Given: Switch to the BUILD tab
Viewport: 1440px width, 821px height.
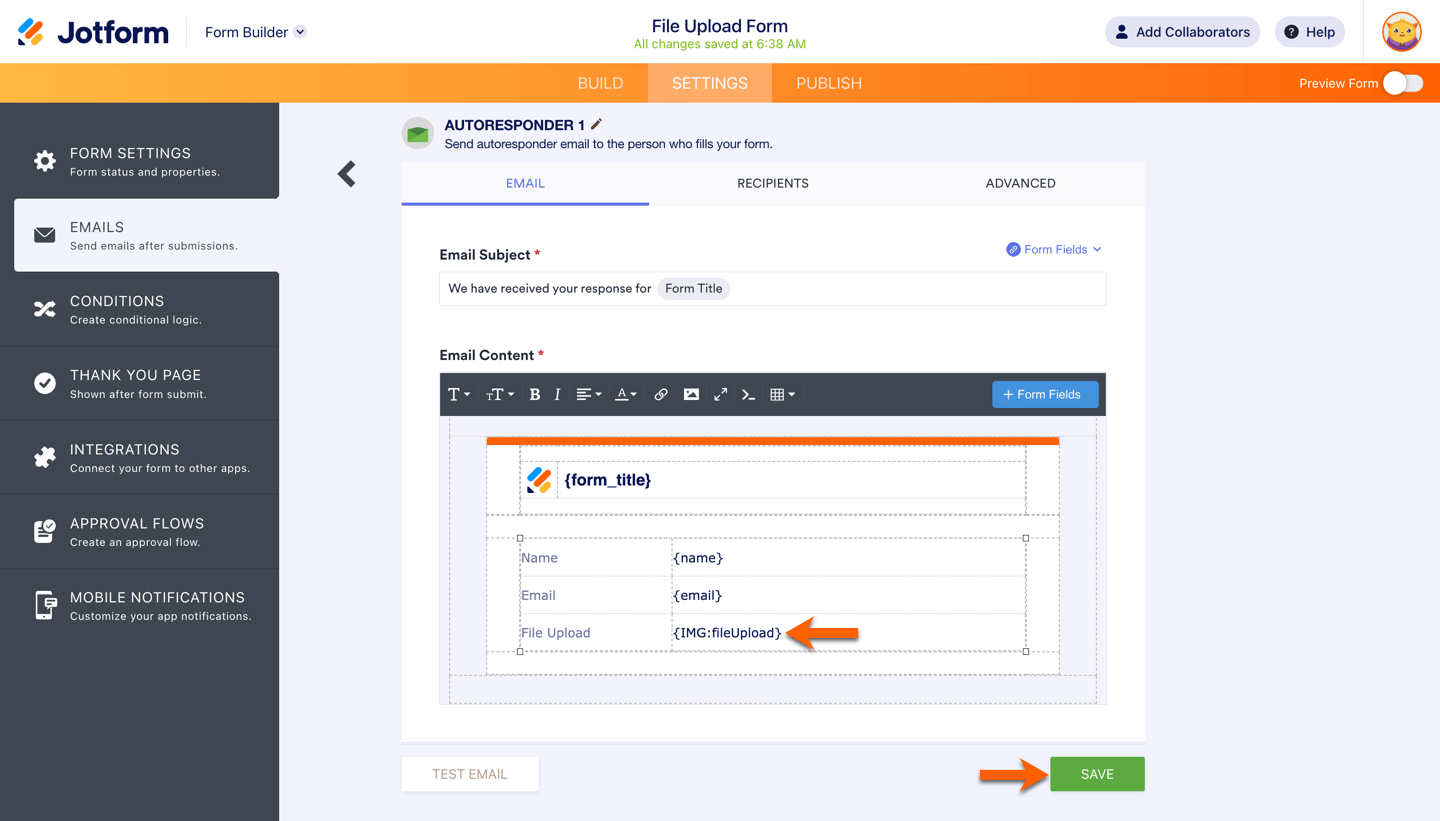Looking at the screenshot, I should [600, 83].
